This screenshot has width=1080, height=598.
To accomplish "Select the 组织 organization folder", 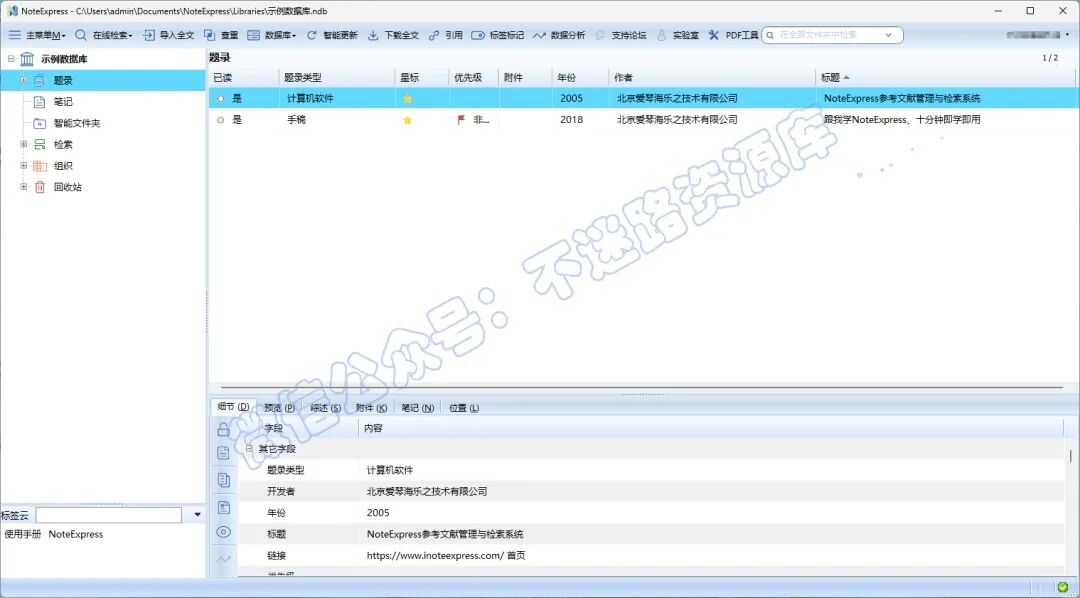I will point(63,166).
